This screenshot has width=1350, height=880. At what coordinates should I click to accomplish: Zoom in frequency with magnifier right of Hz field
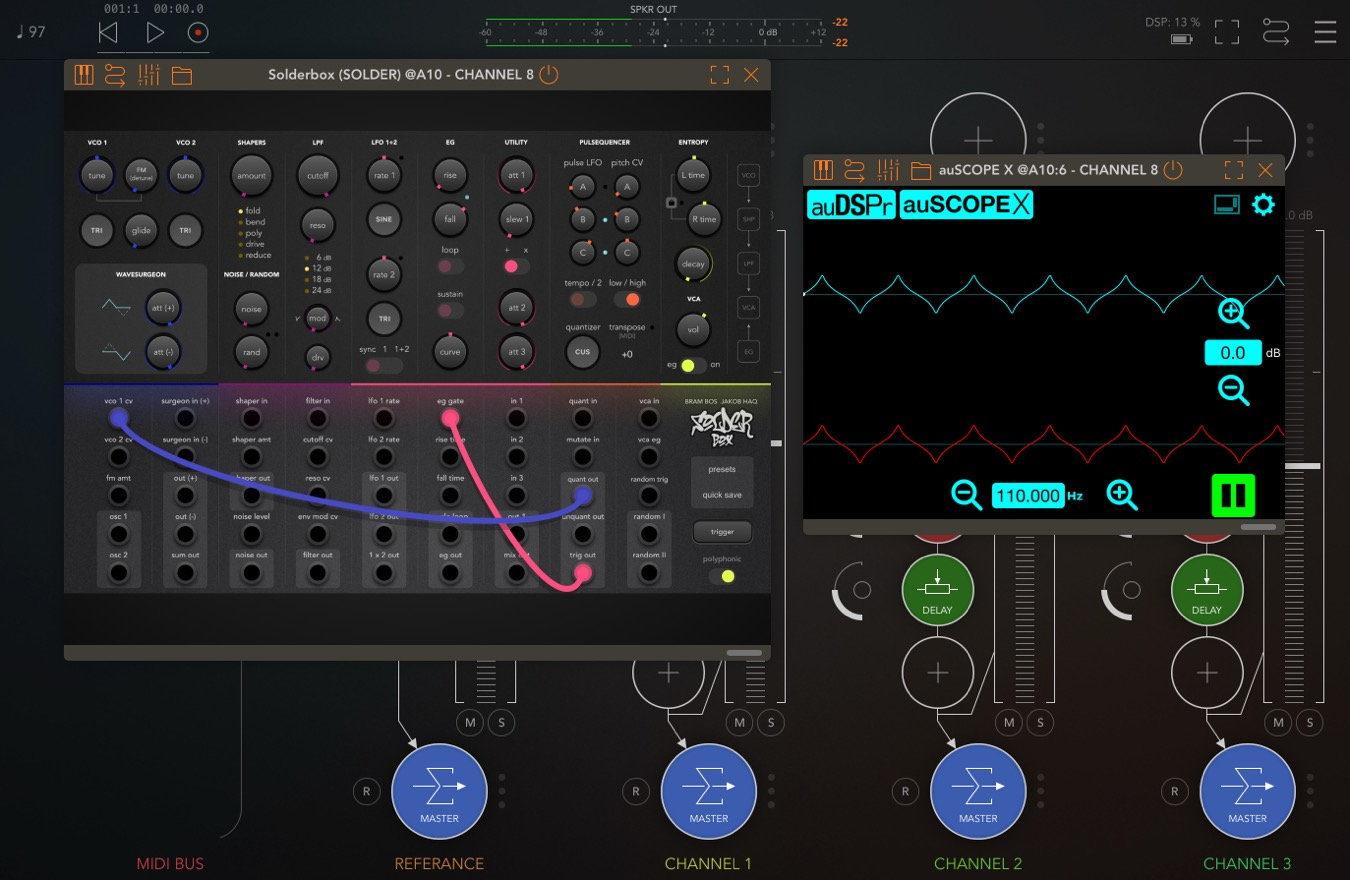tap(1121, 495)
